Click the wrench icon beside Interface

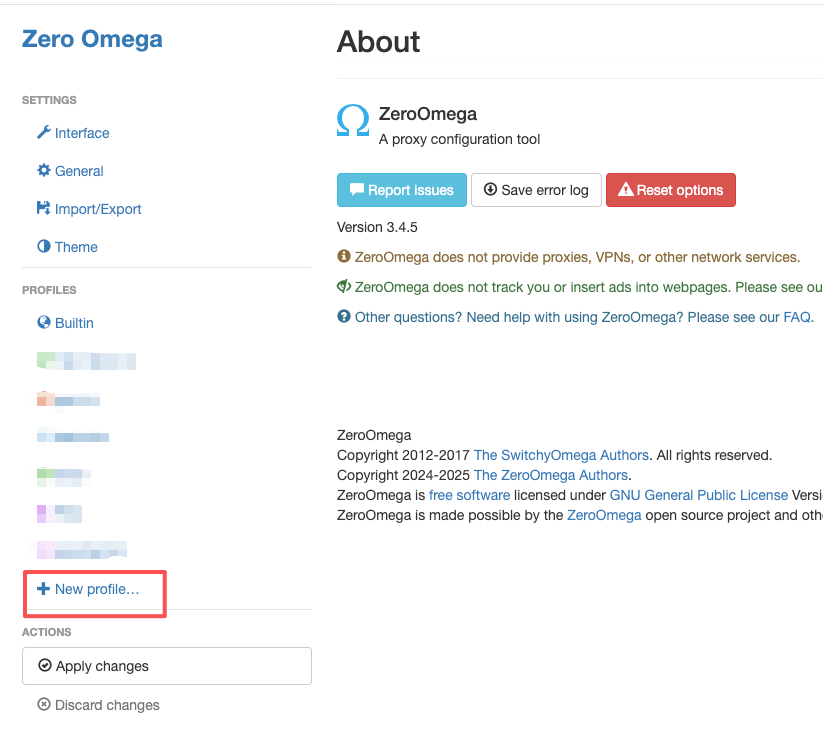(x=44, y=133)
